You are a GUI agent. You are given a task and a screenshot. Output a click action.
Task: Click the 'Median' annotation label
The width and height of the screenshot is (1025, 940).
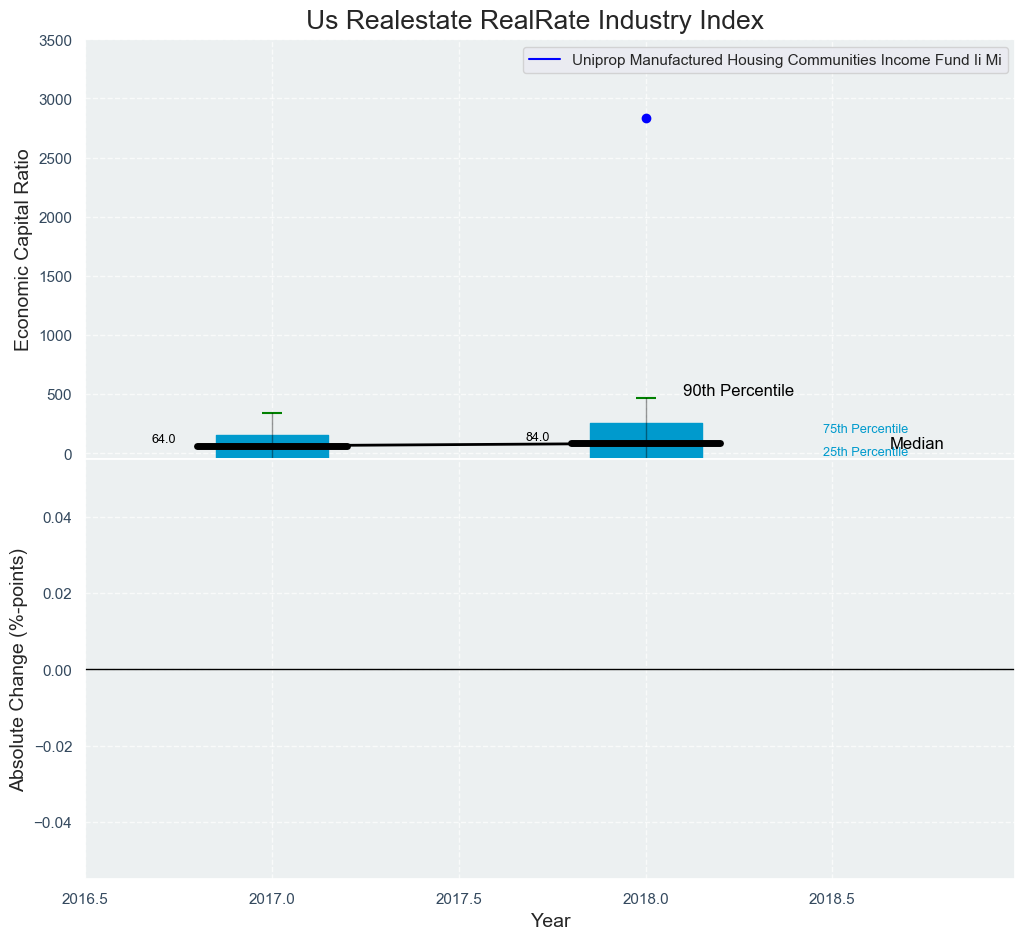coord(917,444)
